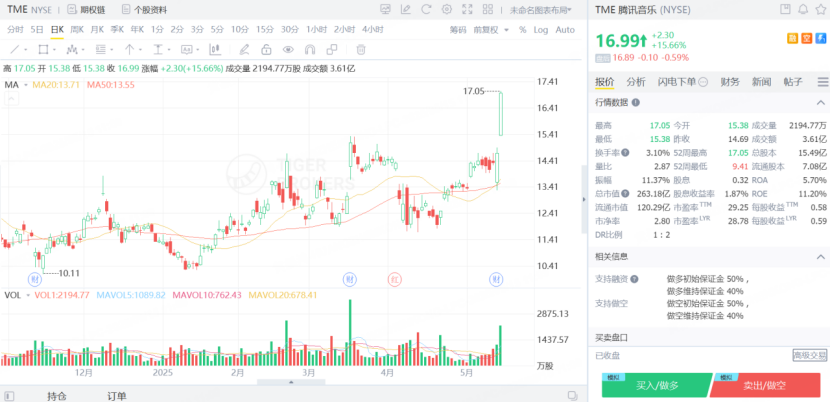Click the note icon by TME title
This screenshot has height=402, width=830.
pyautogui.click(x=786, y=9)
